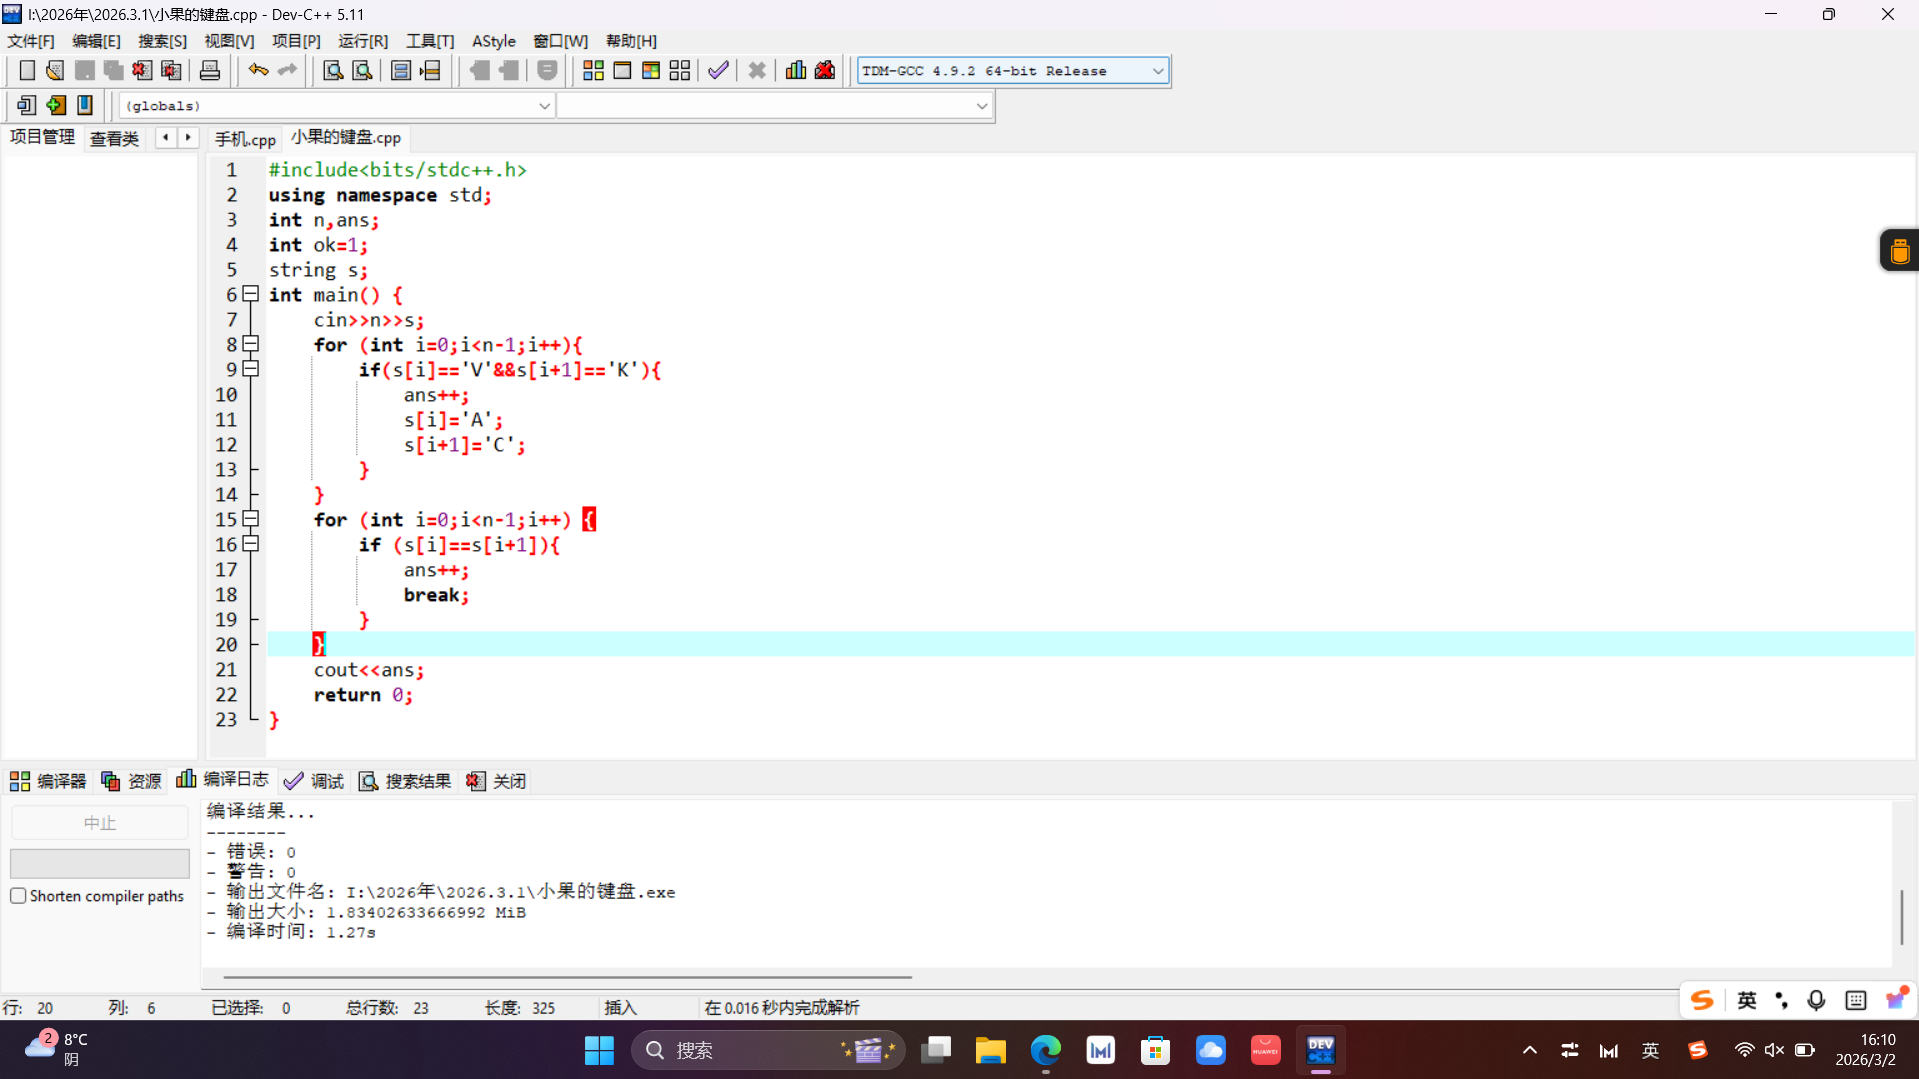The image size is (1919, 1079).
Task: Click the Compile and Run toolbar icon
Action: [x=651, y=70]
